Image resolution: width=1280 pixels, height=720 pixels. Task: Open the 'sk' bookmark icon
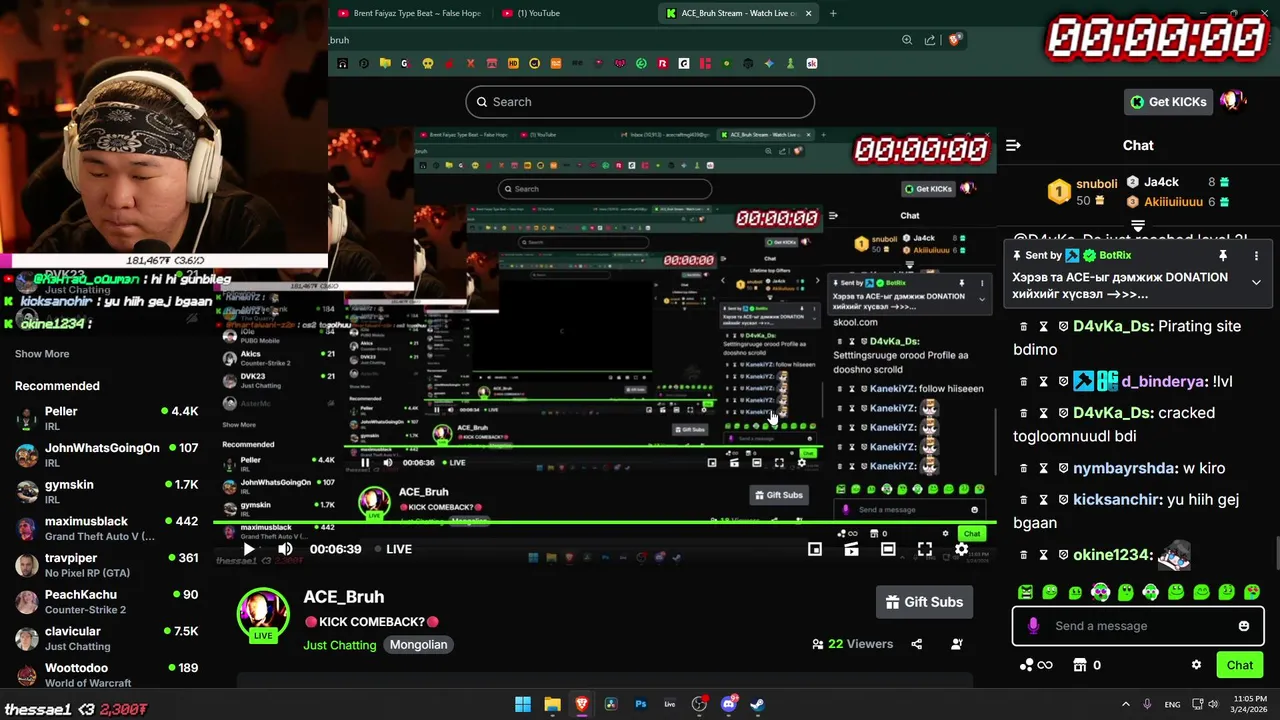pos(812,64)
